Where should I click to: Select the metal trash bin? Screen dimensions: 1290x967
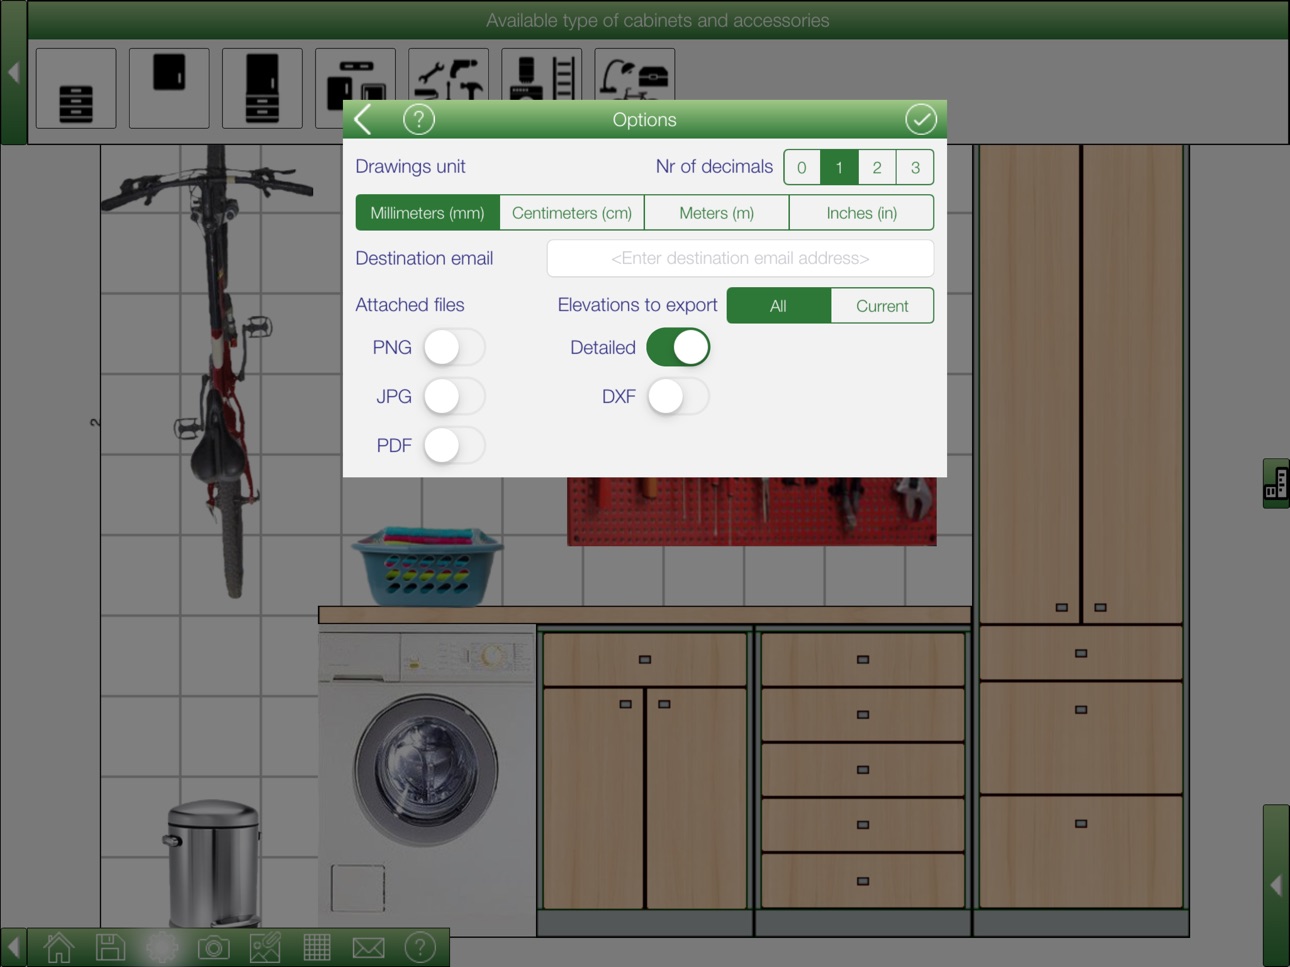[x=214, y=862]
